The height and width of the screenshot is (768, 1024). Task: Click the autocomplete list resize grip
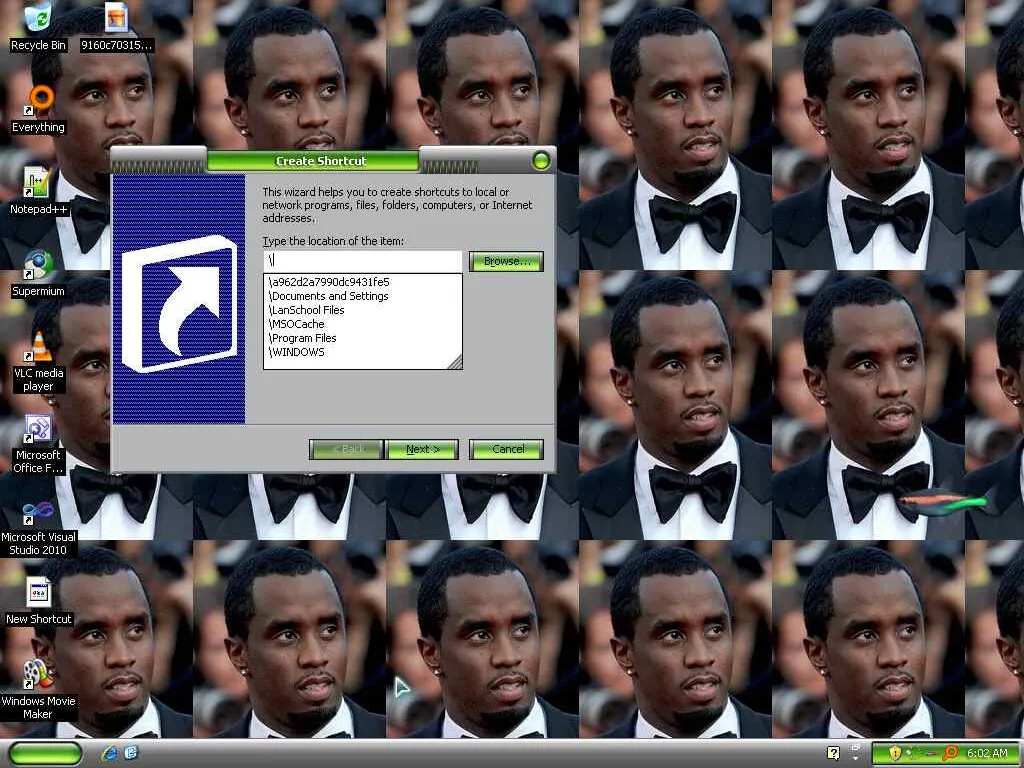pyautogui.click(x=456, y=362)
